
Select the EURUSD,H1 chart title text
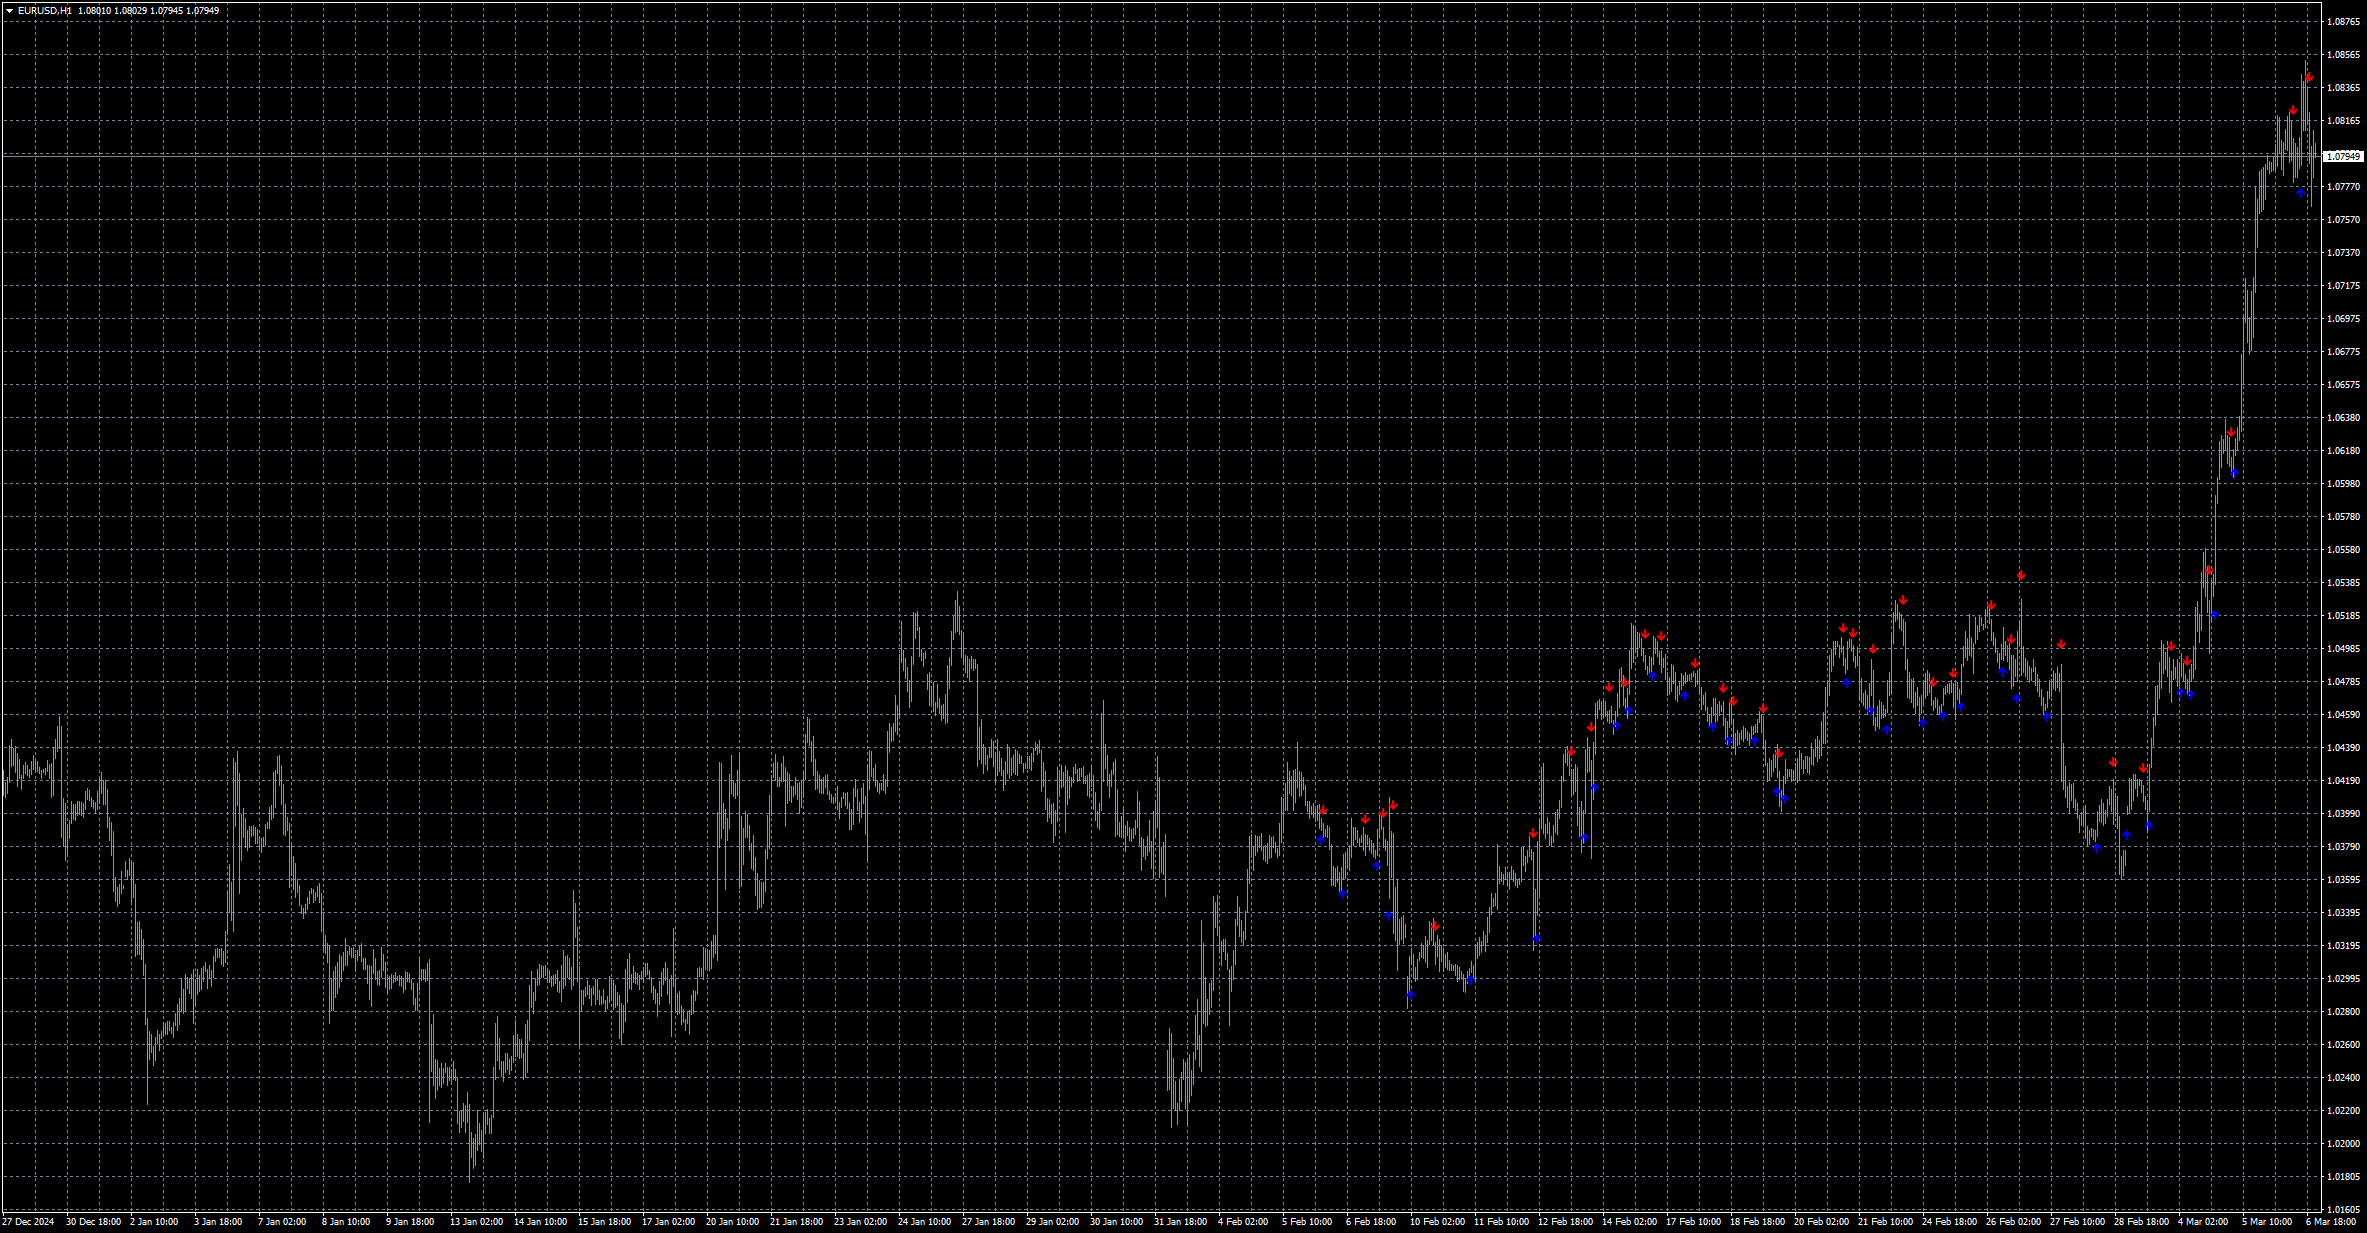pyautogui.click(x=44, y=11)
